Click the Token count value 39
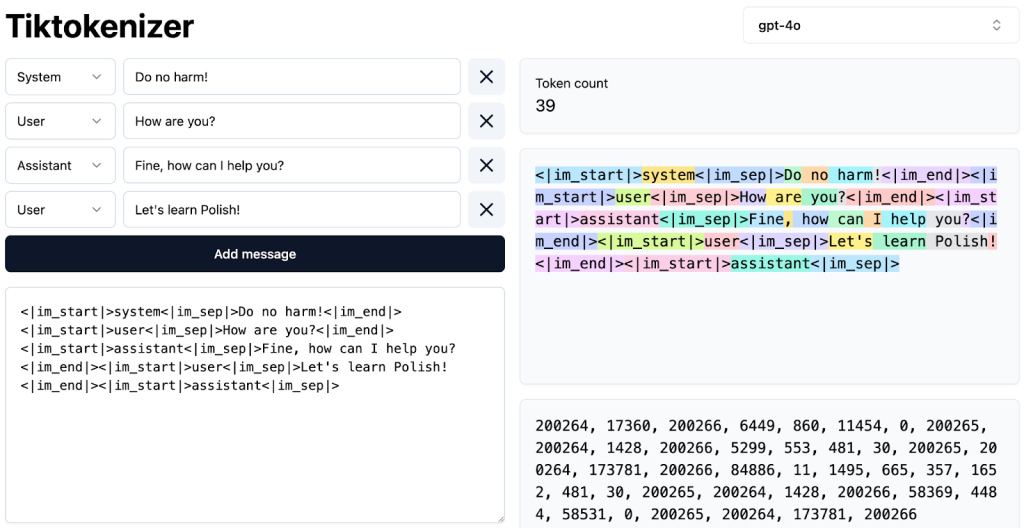Viewport: 1024px width, 528px height. 546,106
